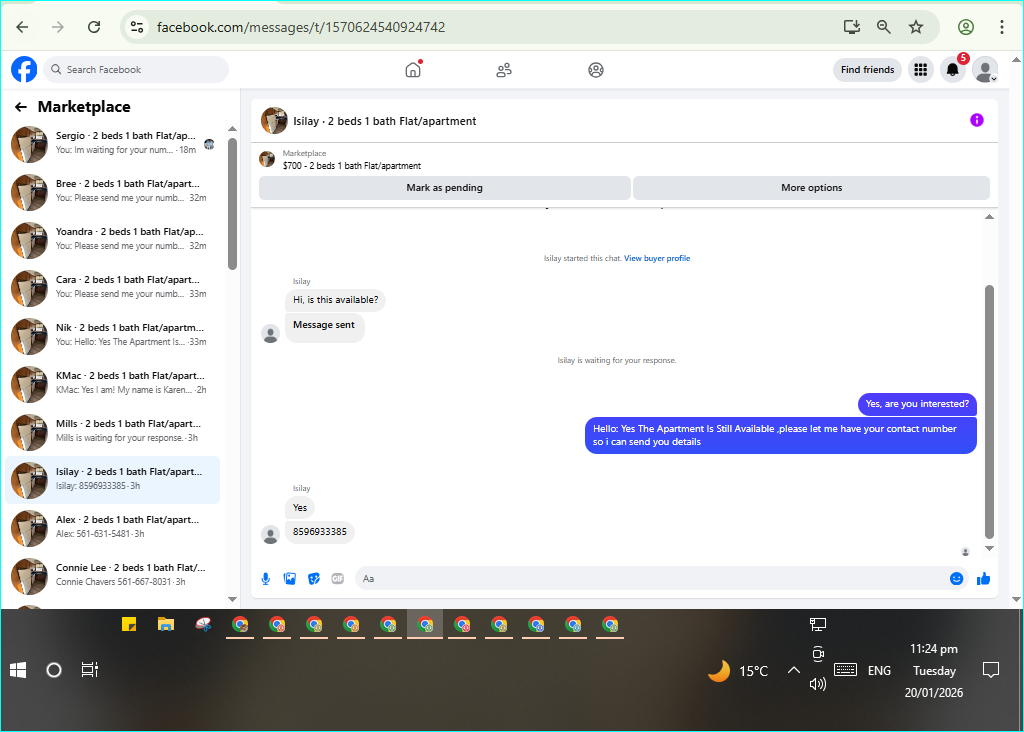Choose a sticker for the message
Viewport: 1024px width, 732px height.
click(x=314, y=579)
